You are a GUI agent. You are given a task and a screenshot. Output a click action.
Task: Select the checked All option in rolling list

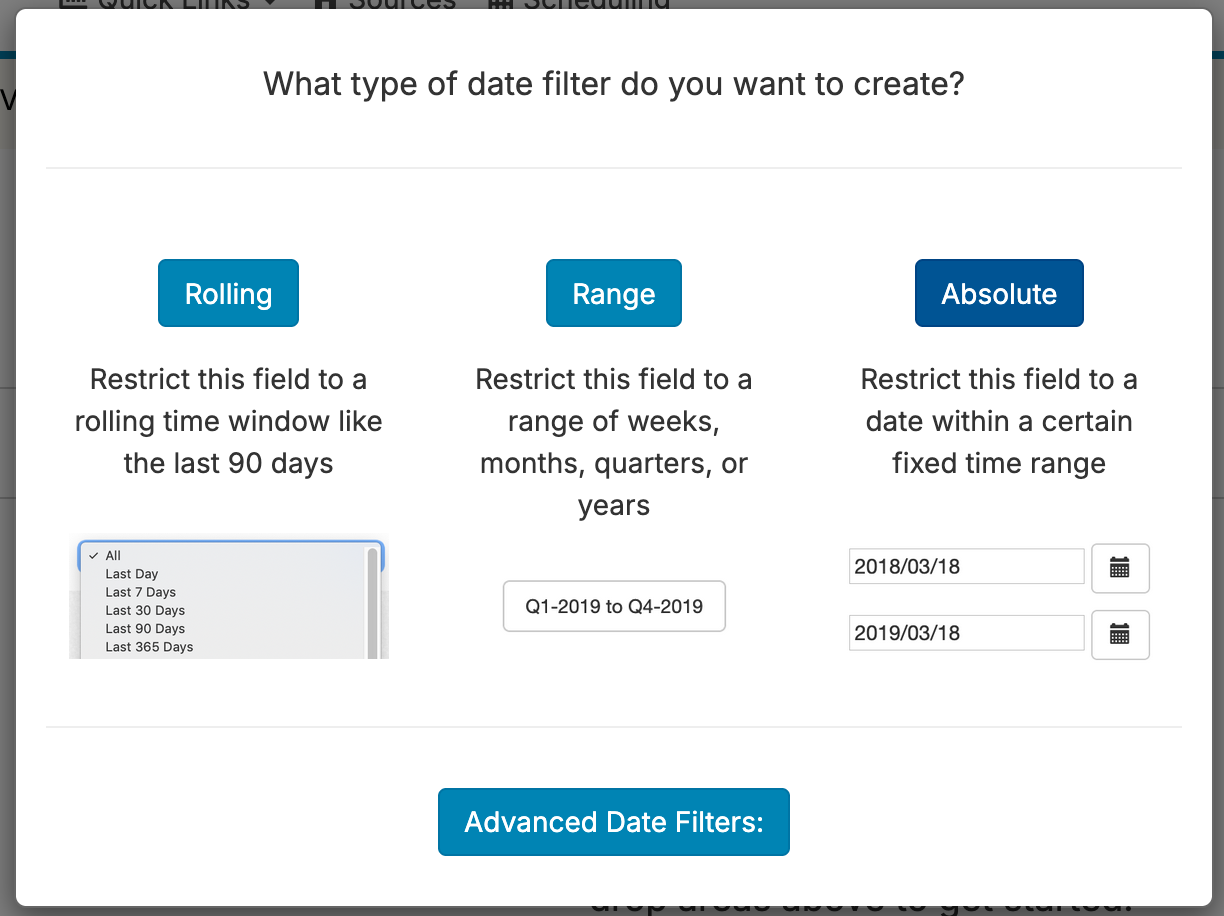tap(114, 556)
